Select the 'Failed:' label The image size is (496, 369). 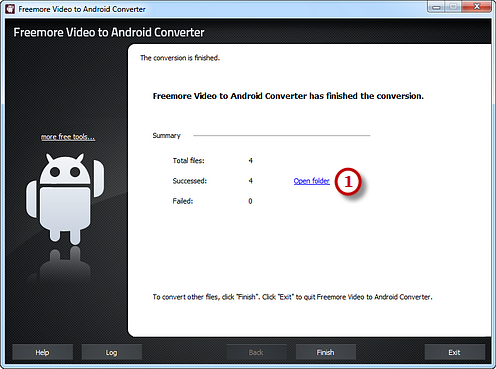click(183, 201)
